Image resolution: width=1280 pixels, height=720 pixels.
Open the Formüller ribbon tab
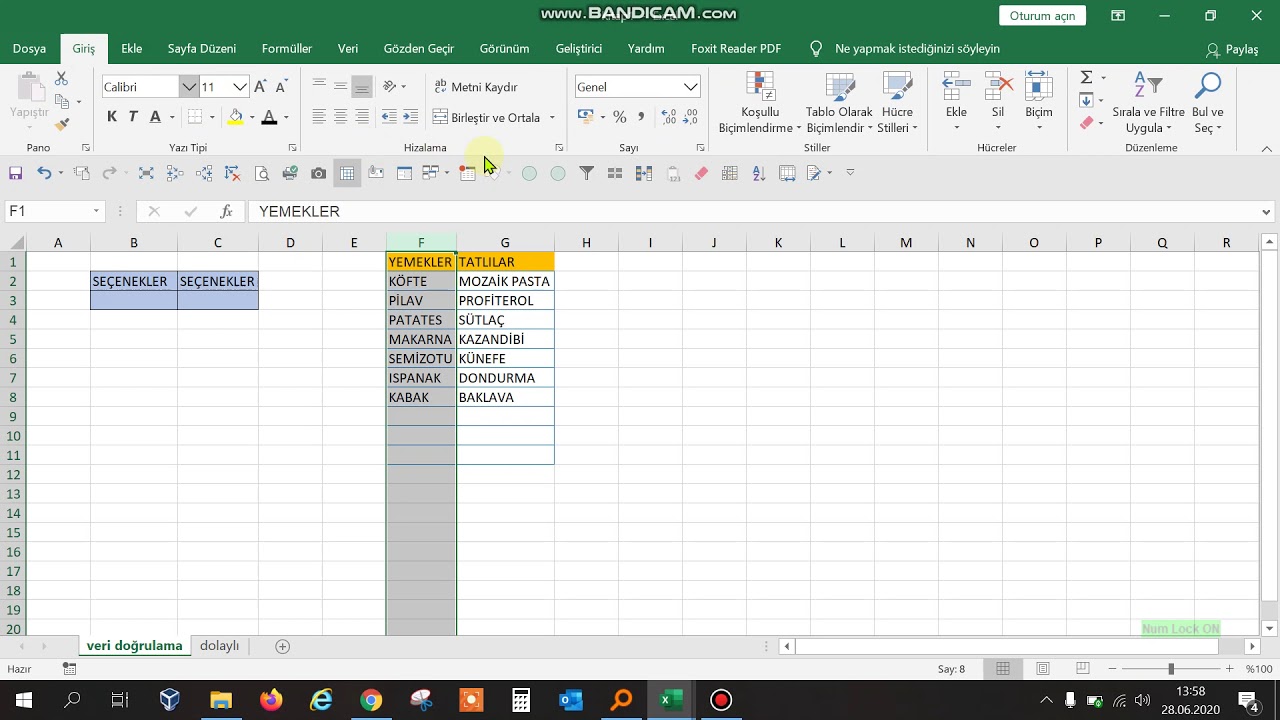coord(287,48)
